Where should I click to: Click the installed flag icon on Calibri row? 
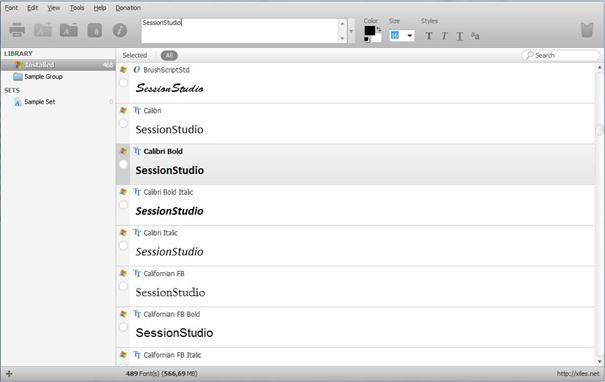coord(123,110)
